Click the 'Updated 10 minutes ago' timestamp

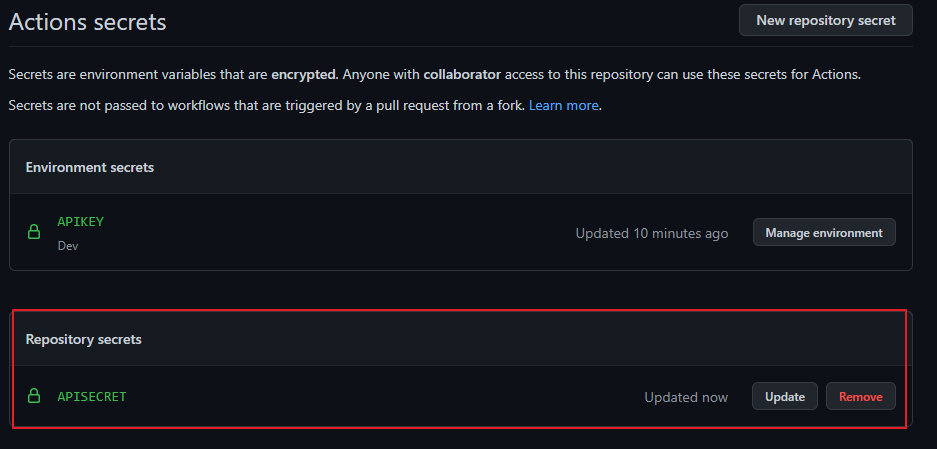click(x=651, y=233)
